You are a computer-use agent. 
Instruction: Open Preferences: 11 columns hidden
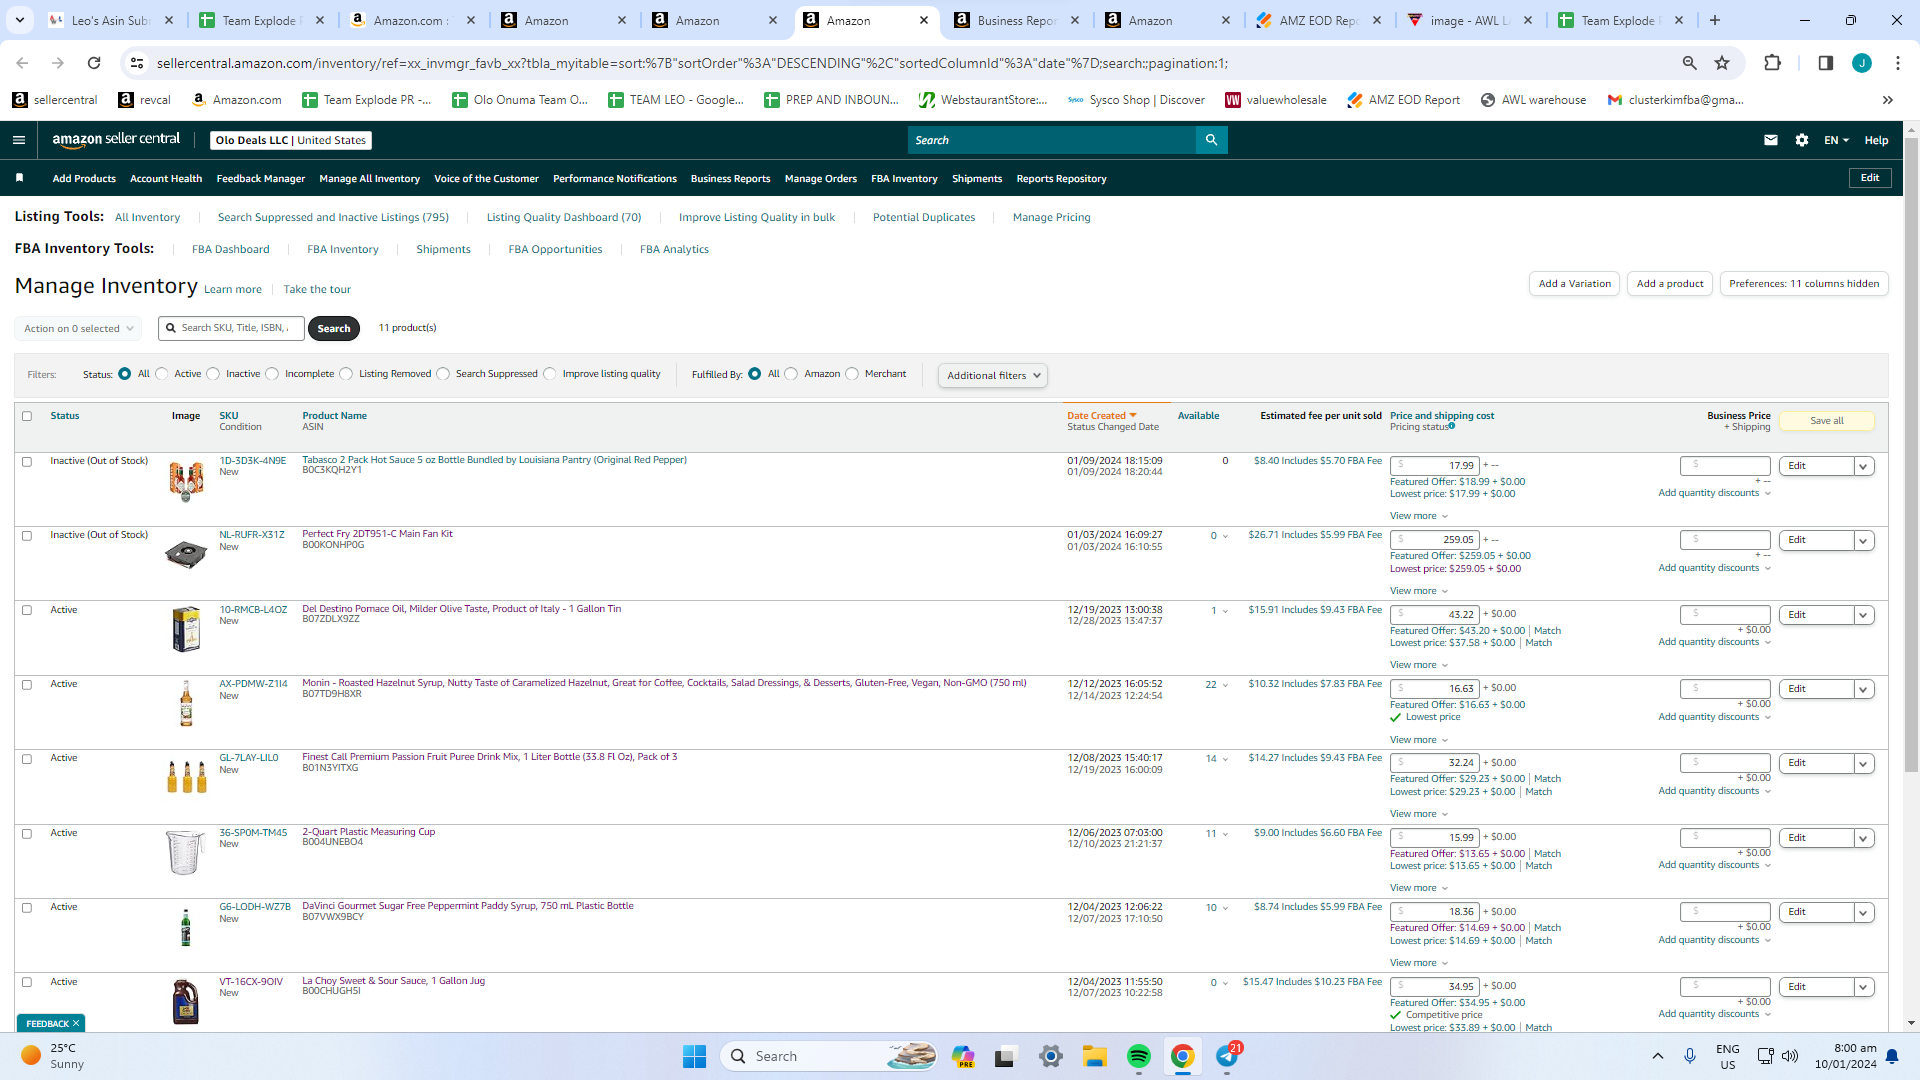pyautogui.click(x=1804, y=284)
